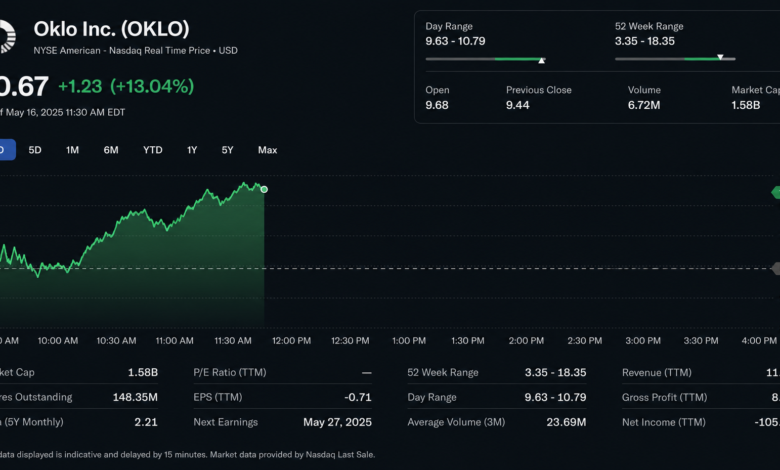Click the green current price tag on chart edge
780x470 pixels.
pos(776,192)
